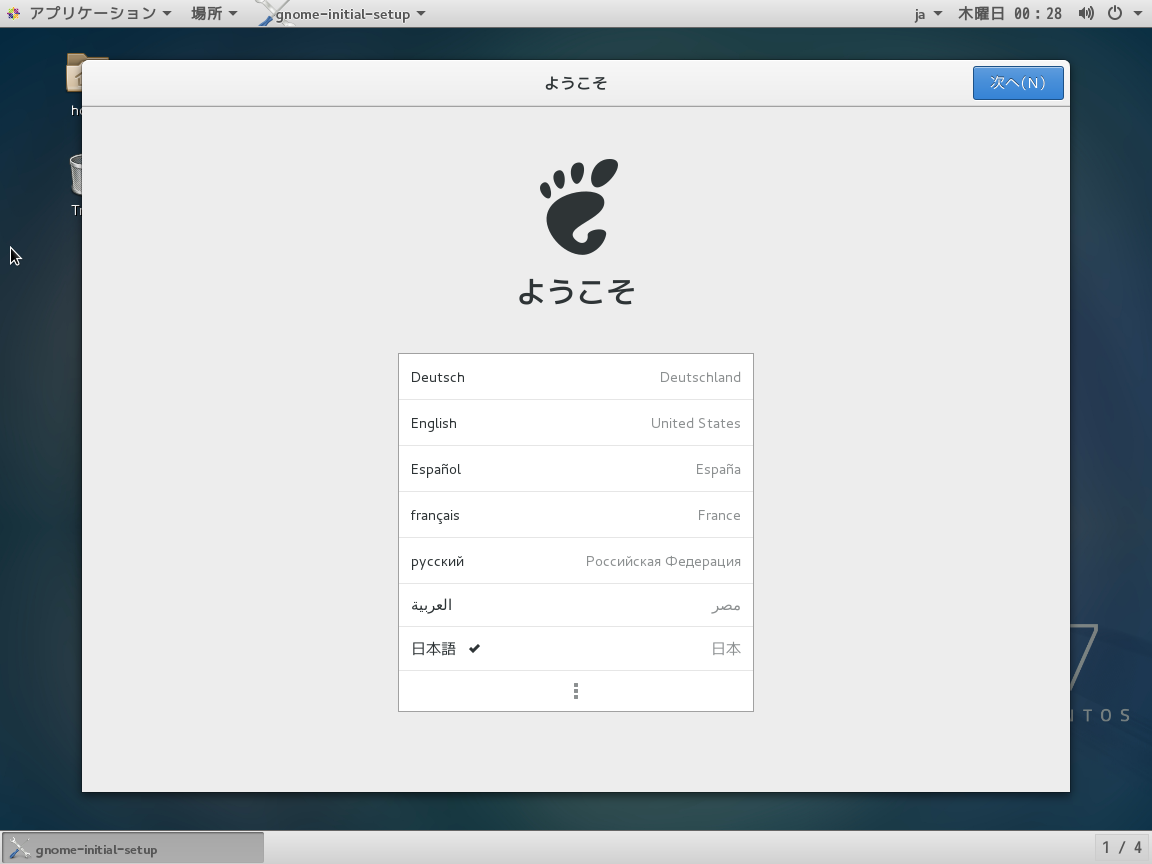
Task: Click gnome-initial-setup taskbar window button
Action: [x=133, y=849]
